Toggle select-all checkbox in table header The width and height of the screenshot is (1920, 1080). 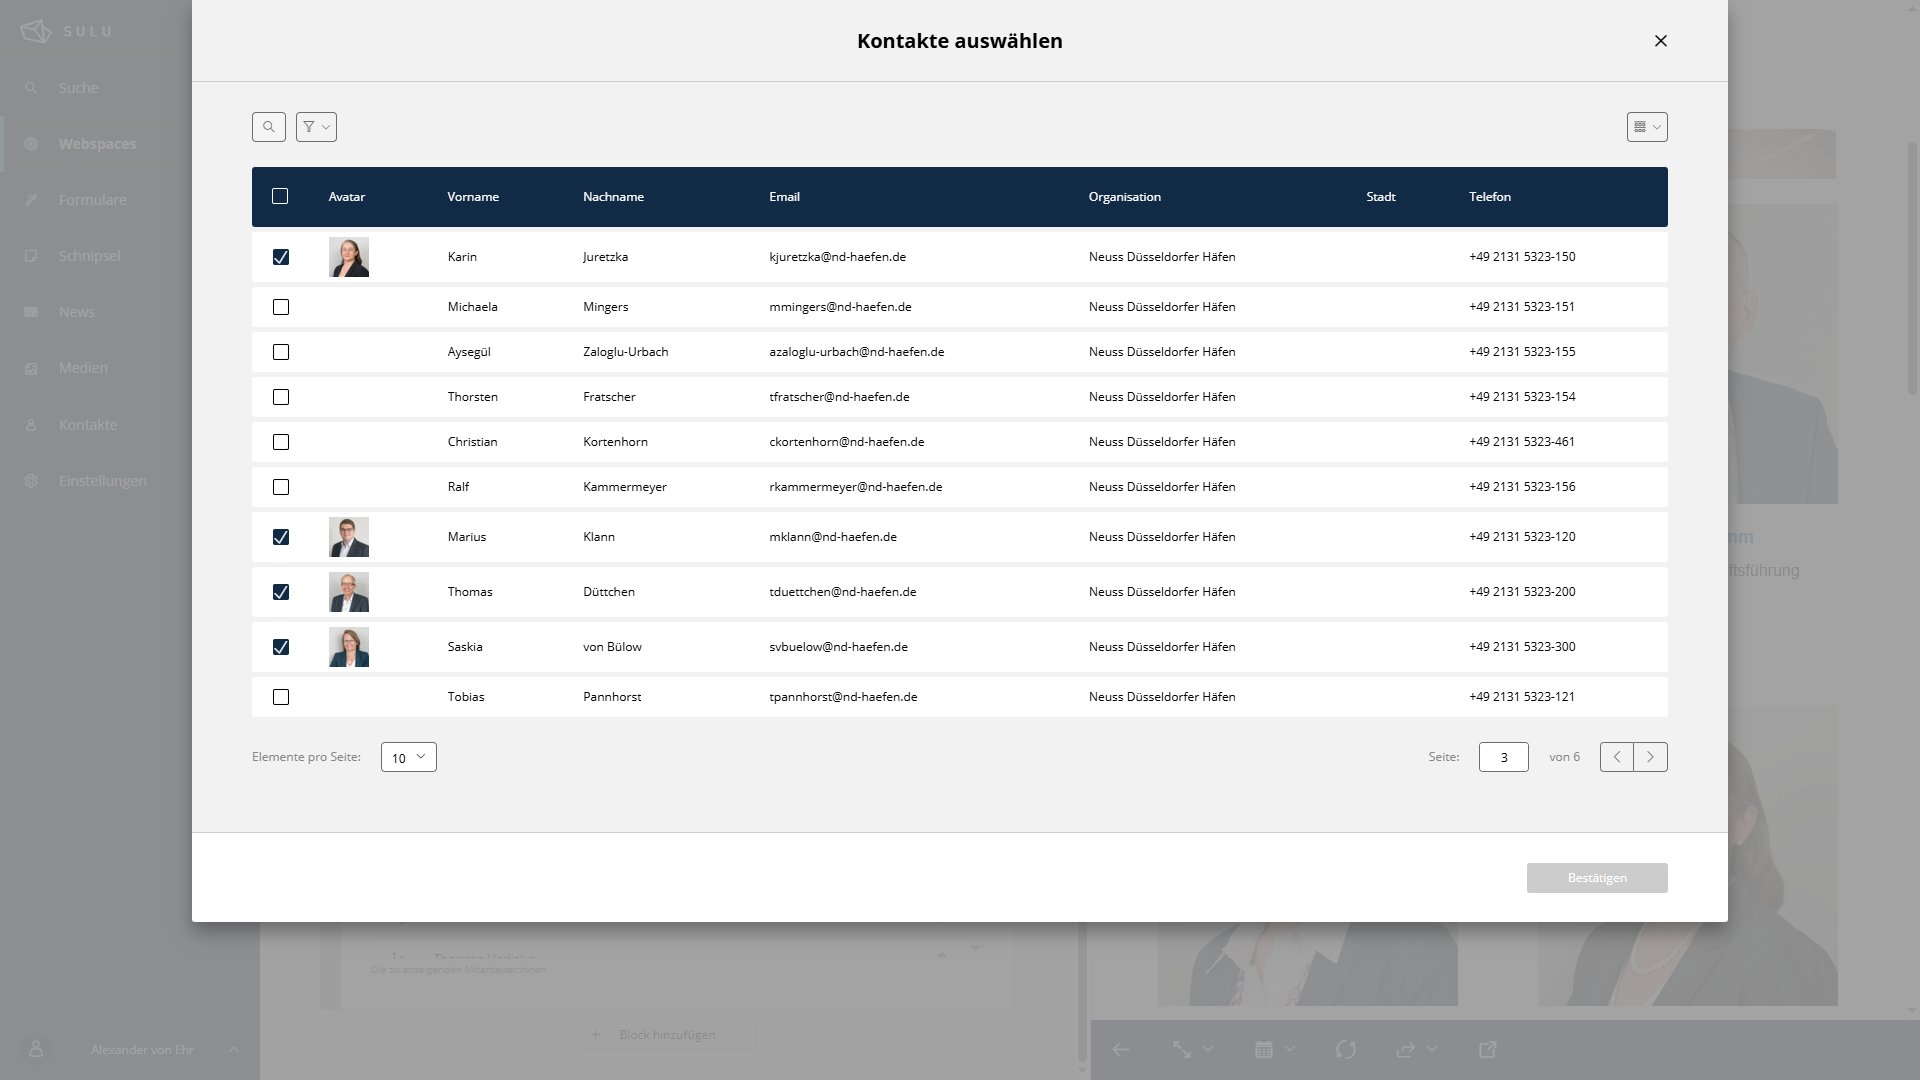point(280,197)
